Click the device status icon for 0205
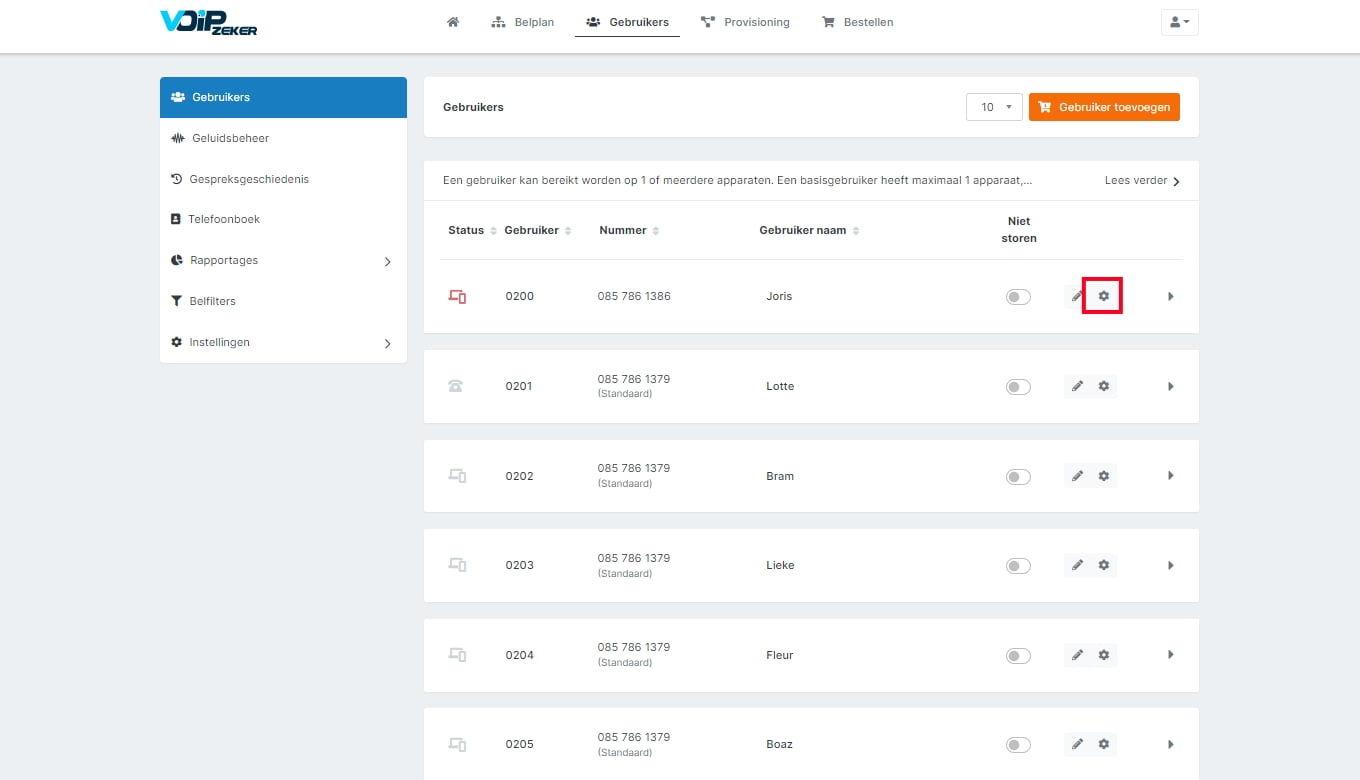 point(457,744)
